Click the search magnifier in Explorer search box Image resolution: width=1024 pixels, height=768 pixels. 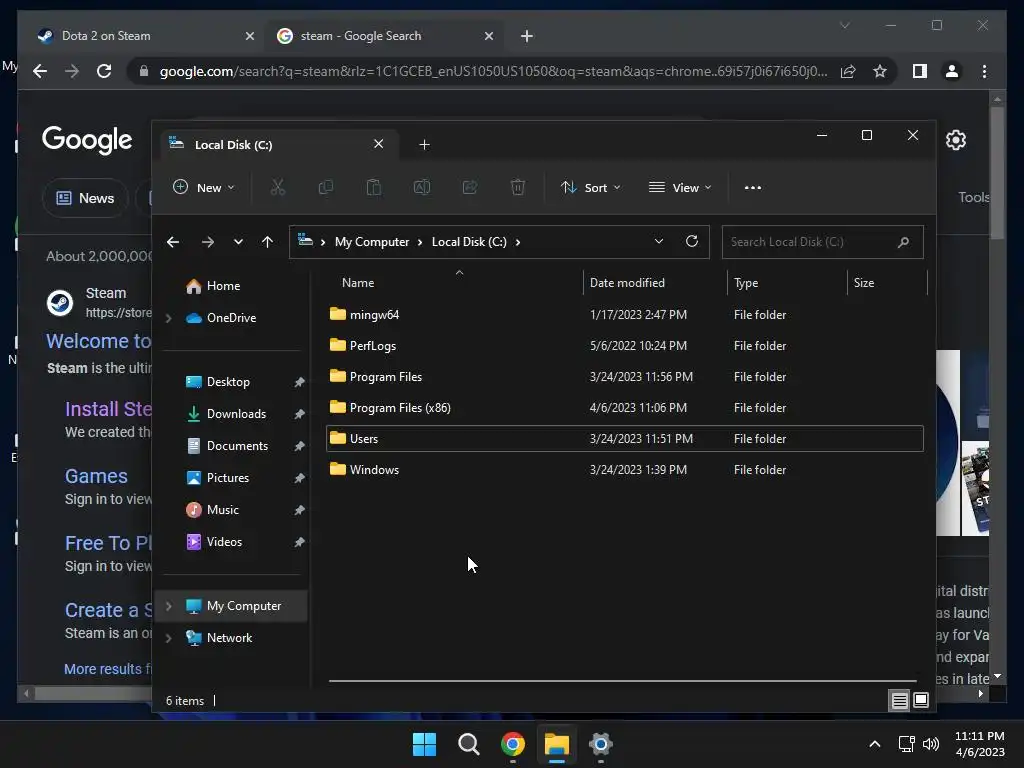903,242
